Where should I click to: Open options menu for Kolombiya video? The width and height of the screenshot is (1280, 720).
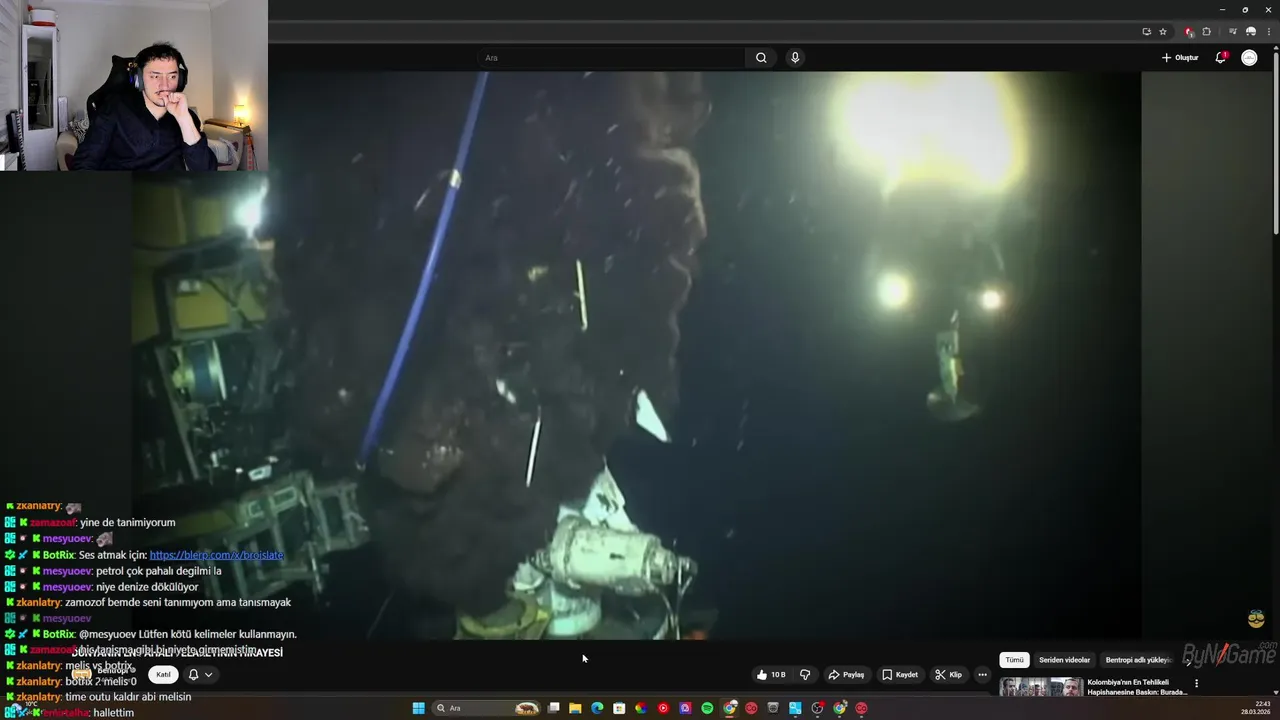(1196, 684)
